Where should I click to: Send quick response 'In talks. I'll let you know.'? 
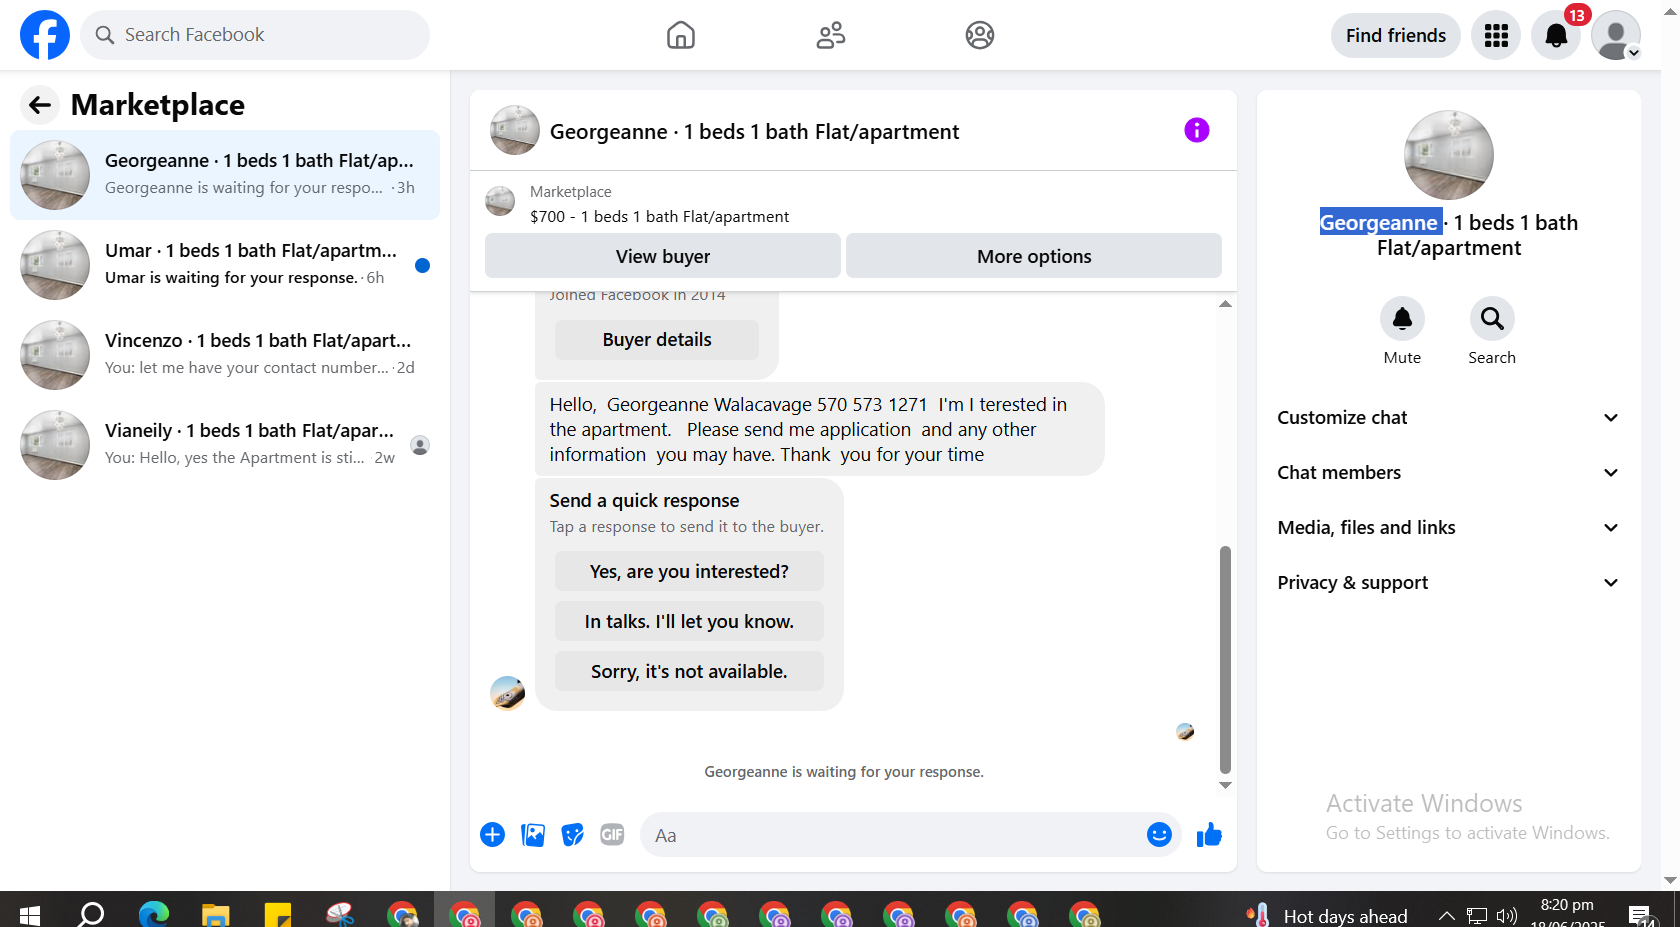(x=689, y=622)
